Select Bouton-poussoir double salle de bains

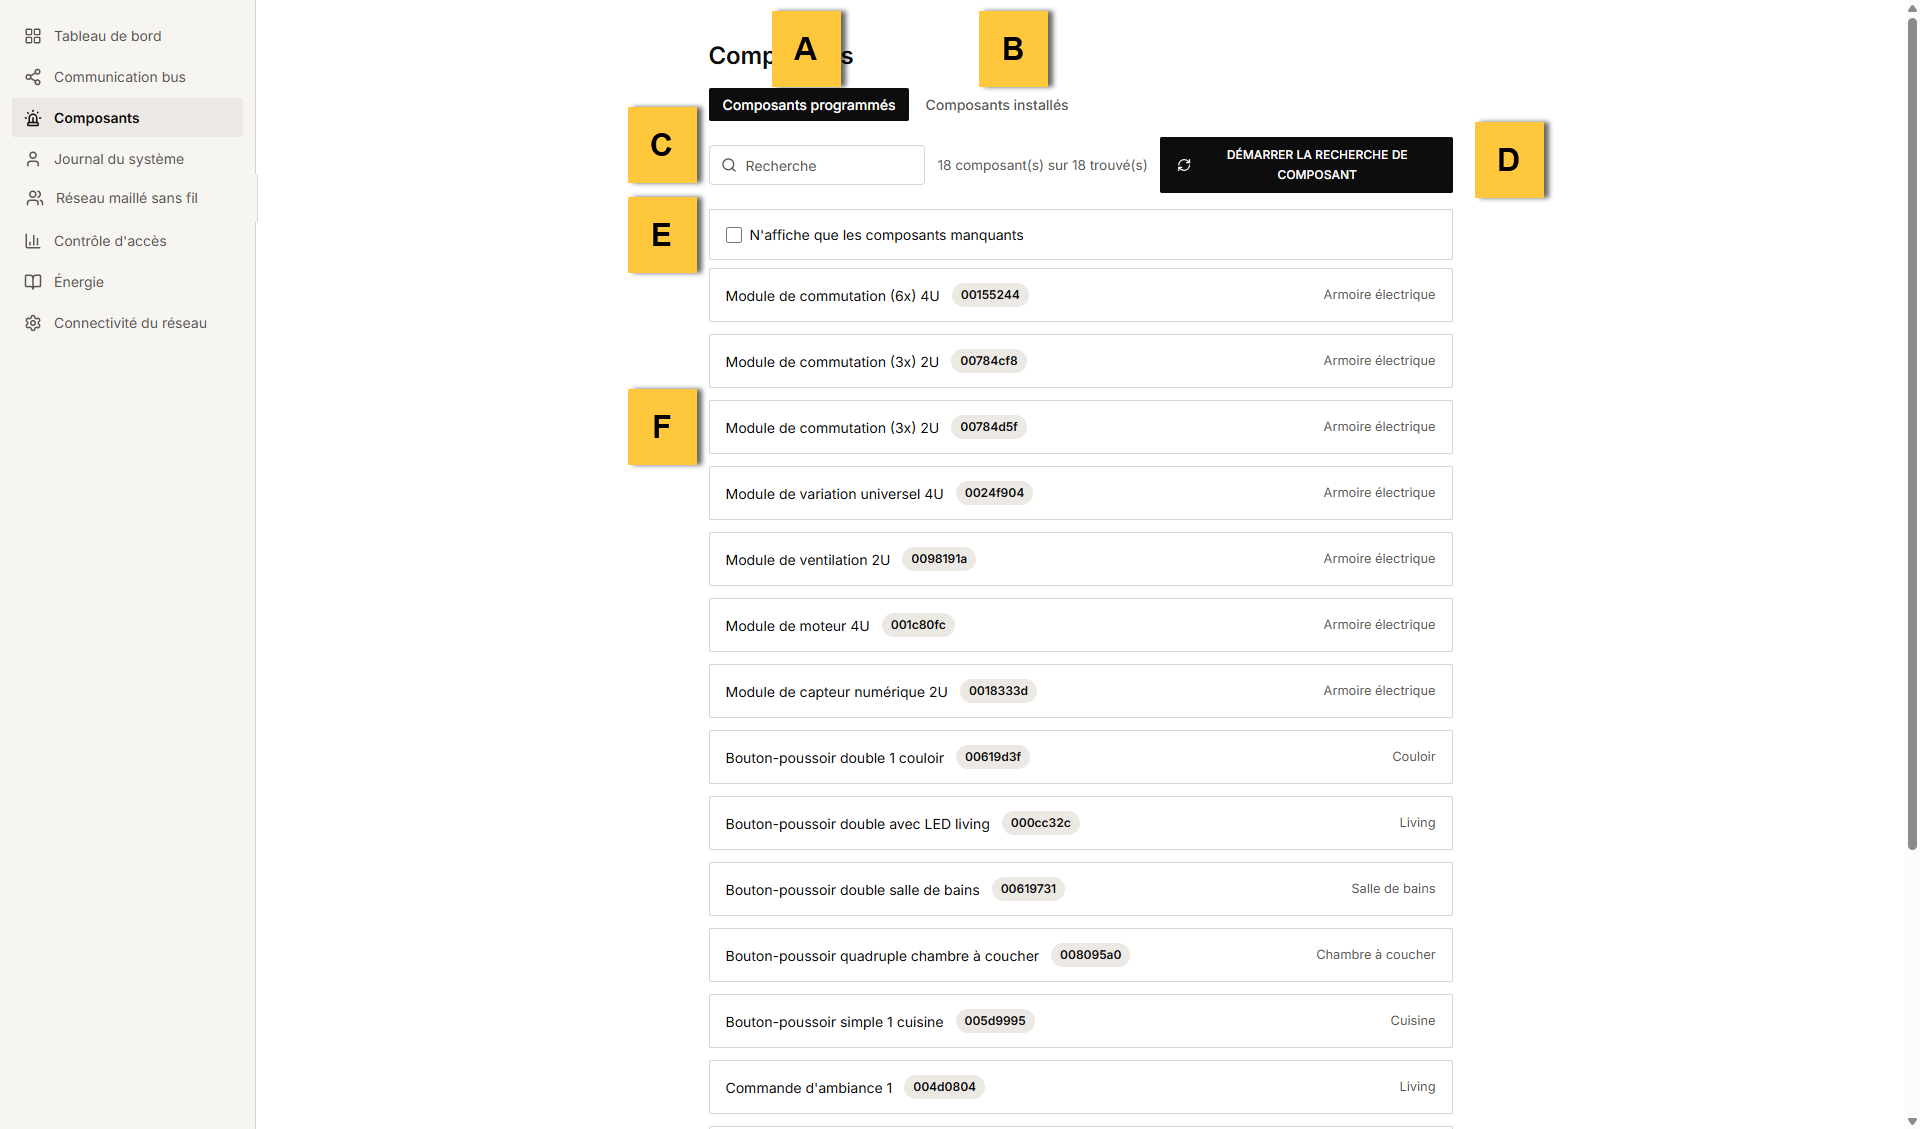pos(1081,889)
